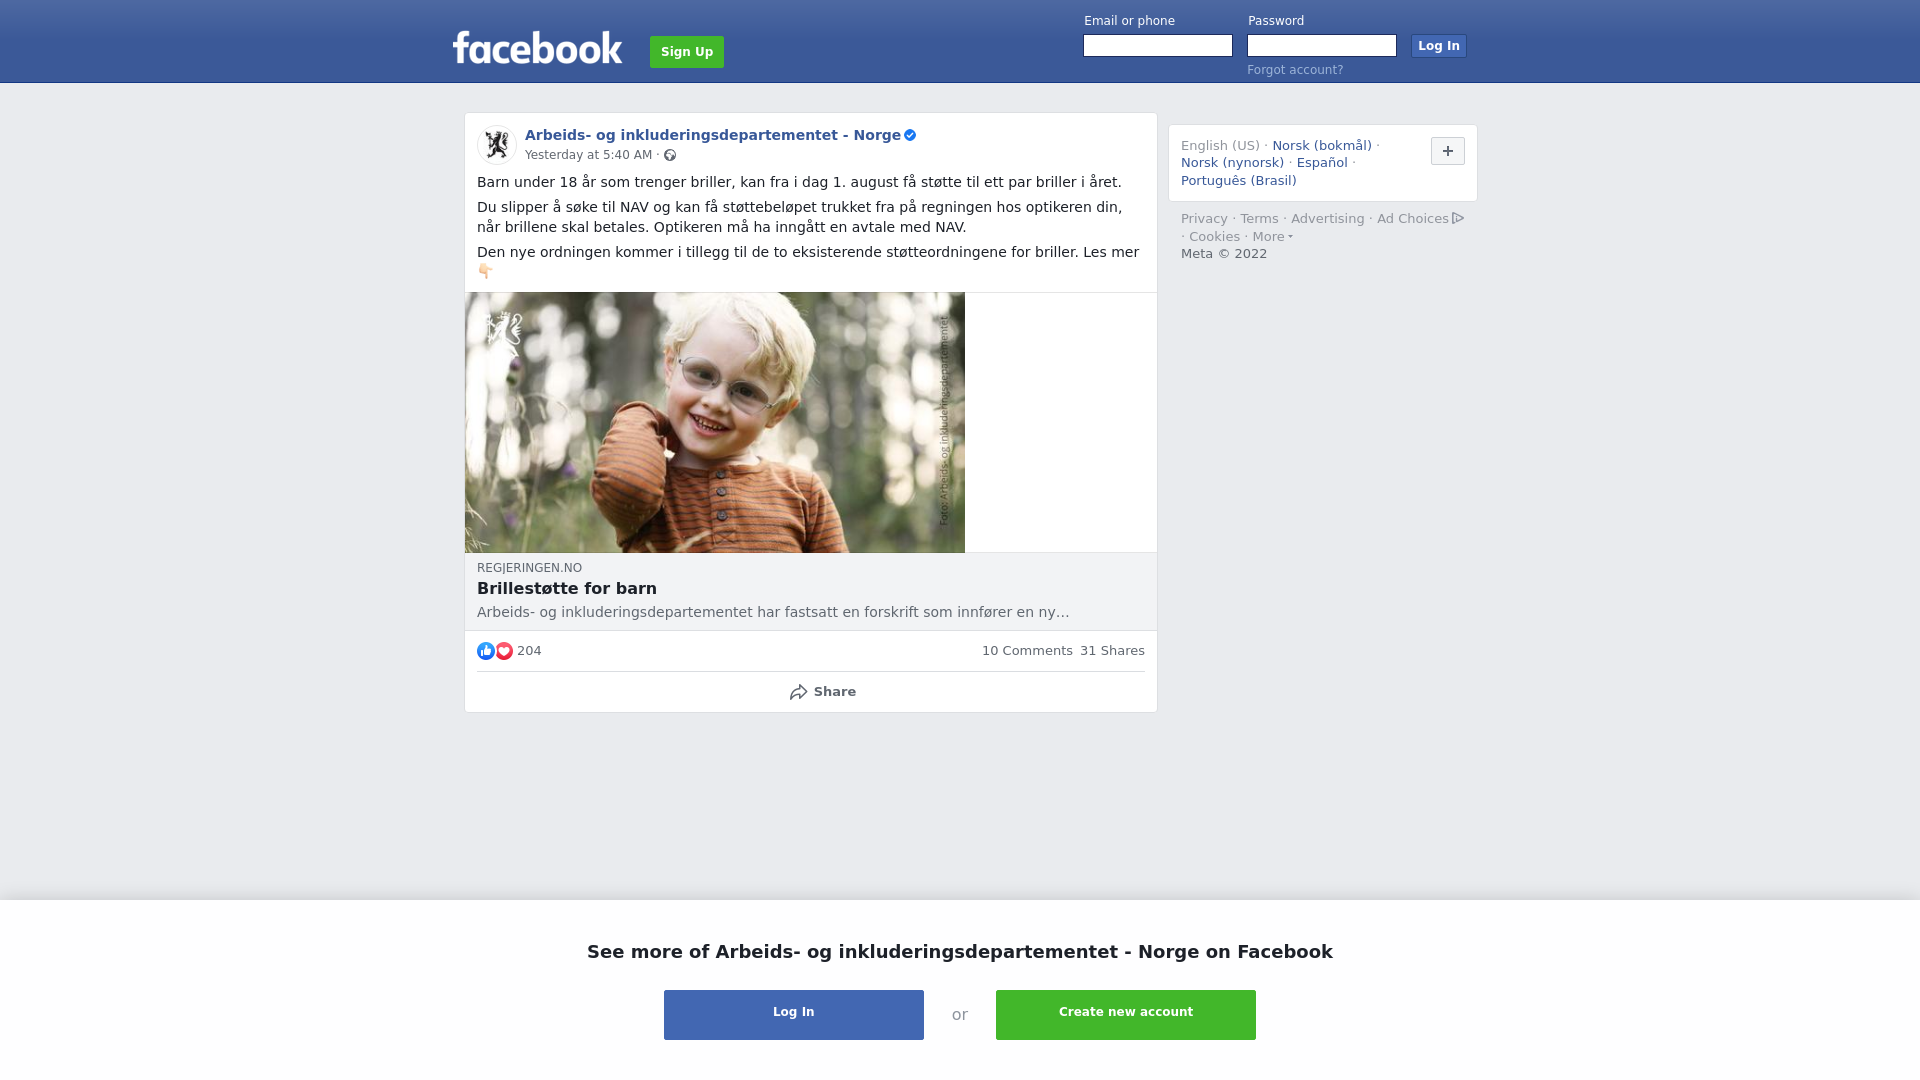Viewport: 1920px width, 1080px height.
Task: Click Create new account button
Action: (1126, 1015)
